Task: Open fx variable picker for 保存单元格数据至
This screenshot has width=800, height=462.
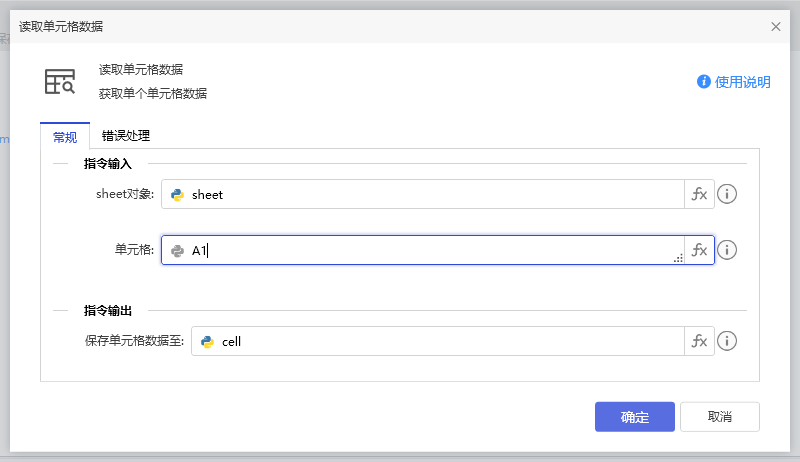Action: (x=699, y=341)
